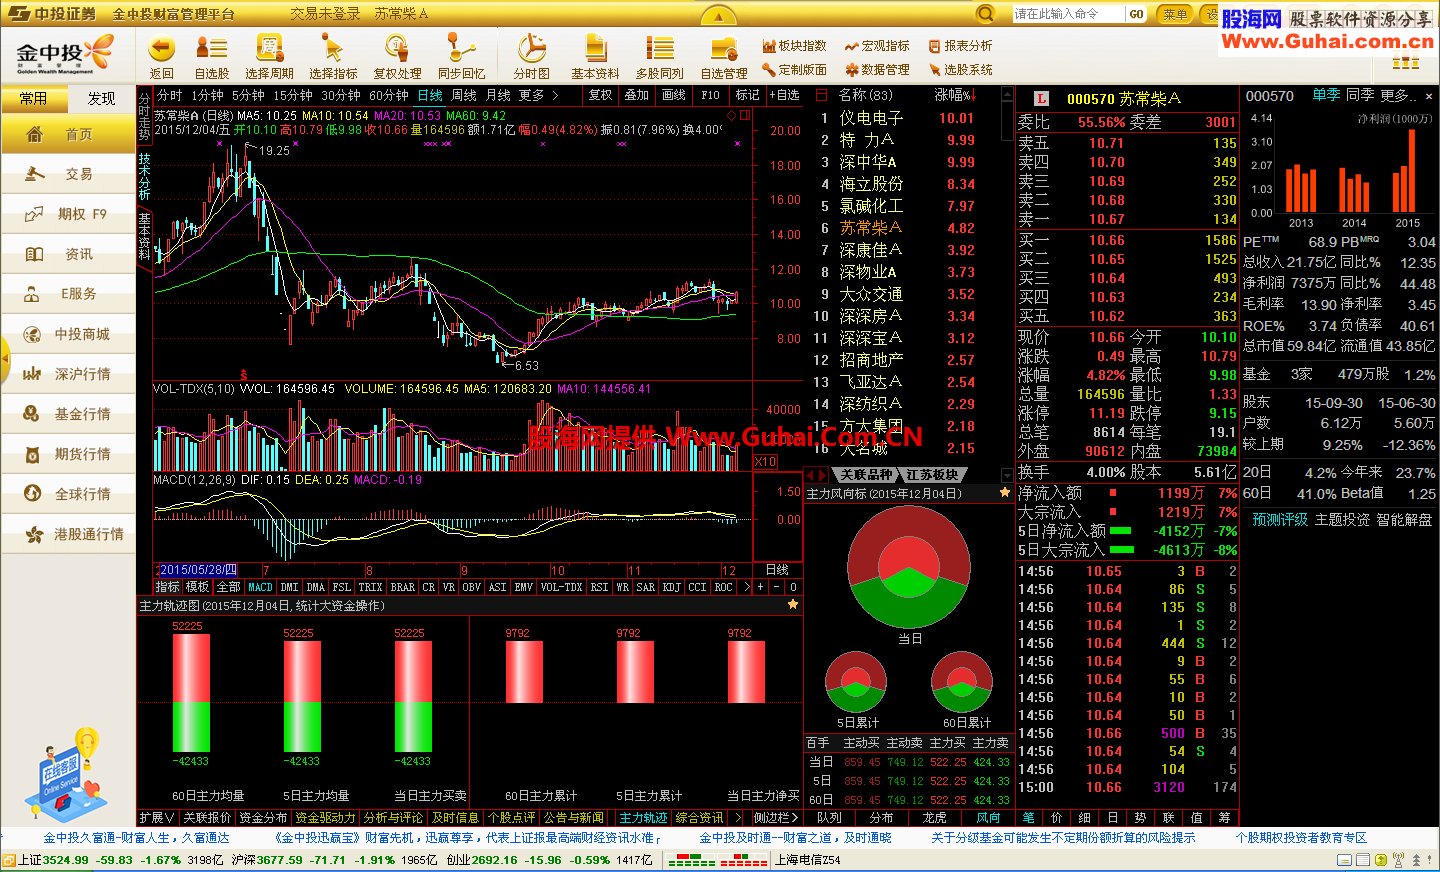The width and height of the screenshot is (1440, 872).
Task: Open 港股通行情 HK connect quotes in sidebar
Action: click(x=68, y=534)
